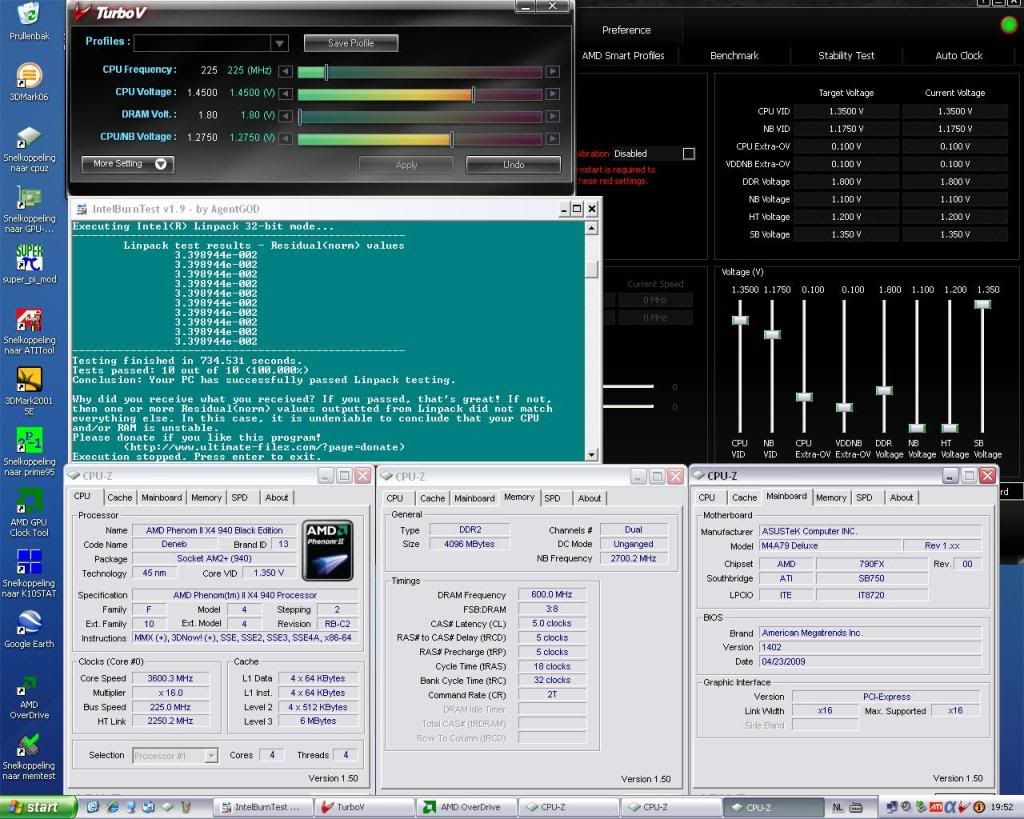Click the DDR Voltage target value 1.800 V
The width and height of the screenshot is (1024, 819).
[x=846, y=182]
